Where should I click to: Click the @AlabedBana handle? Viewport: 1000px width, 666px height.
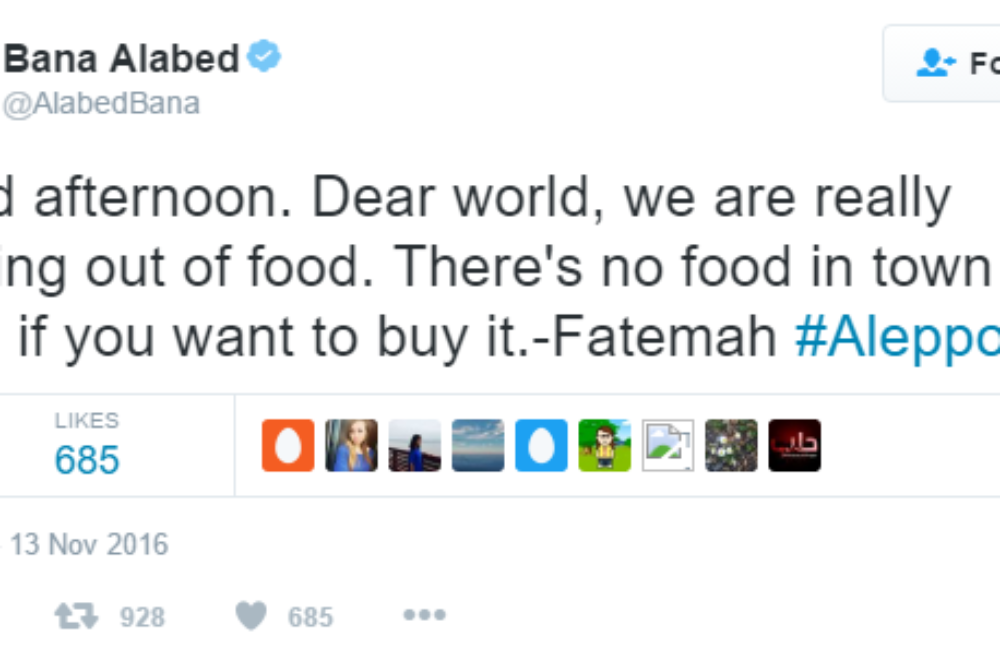[102, 103]
